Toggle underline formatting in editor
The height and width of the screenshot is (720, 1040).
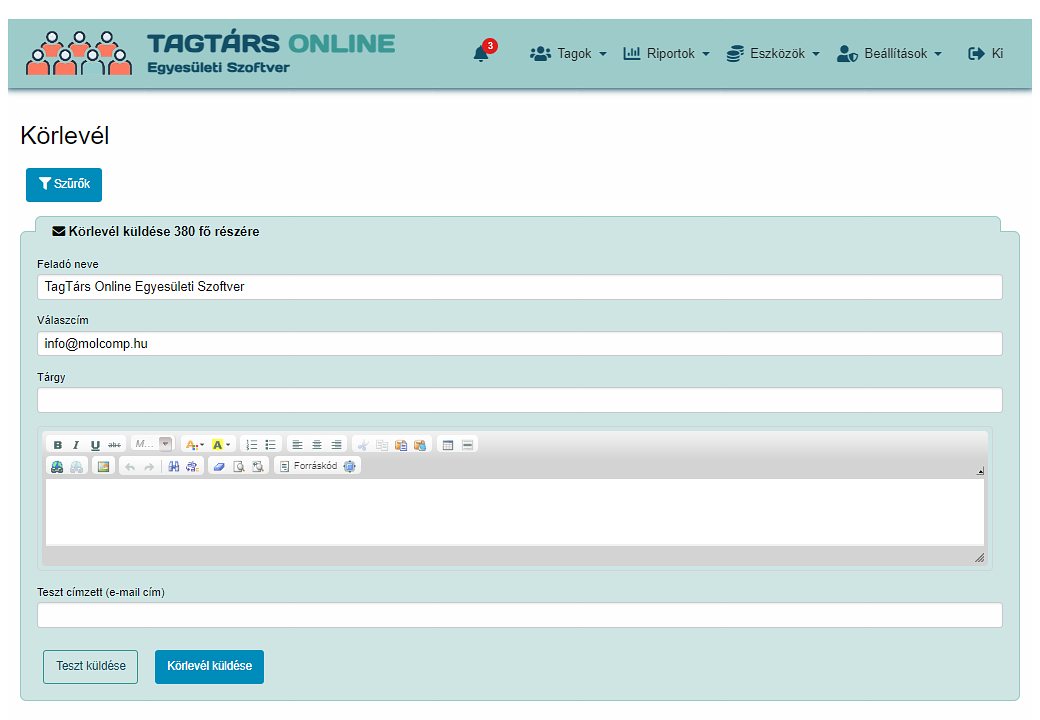pyautogui.click(x=95, y=445)
